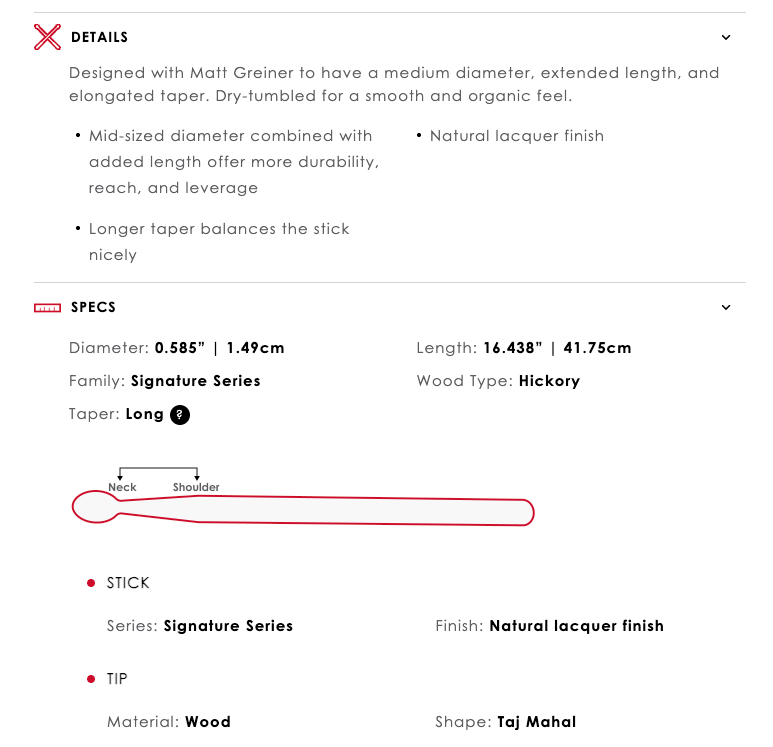Click the Finish value Natural lacquer finish

pyautogui.click(x=576, y=626)
